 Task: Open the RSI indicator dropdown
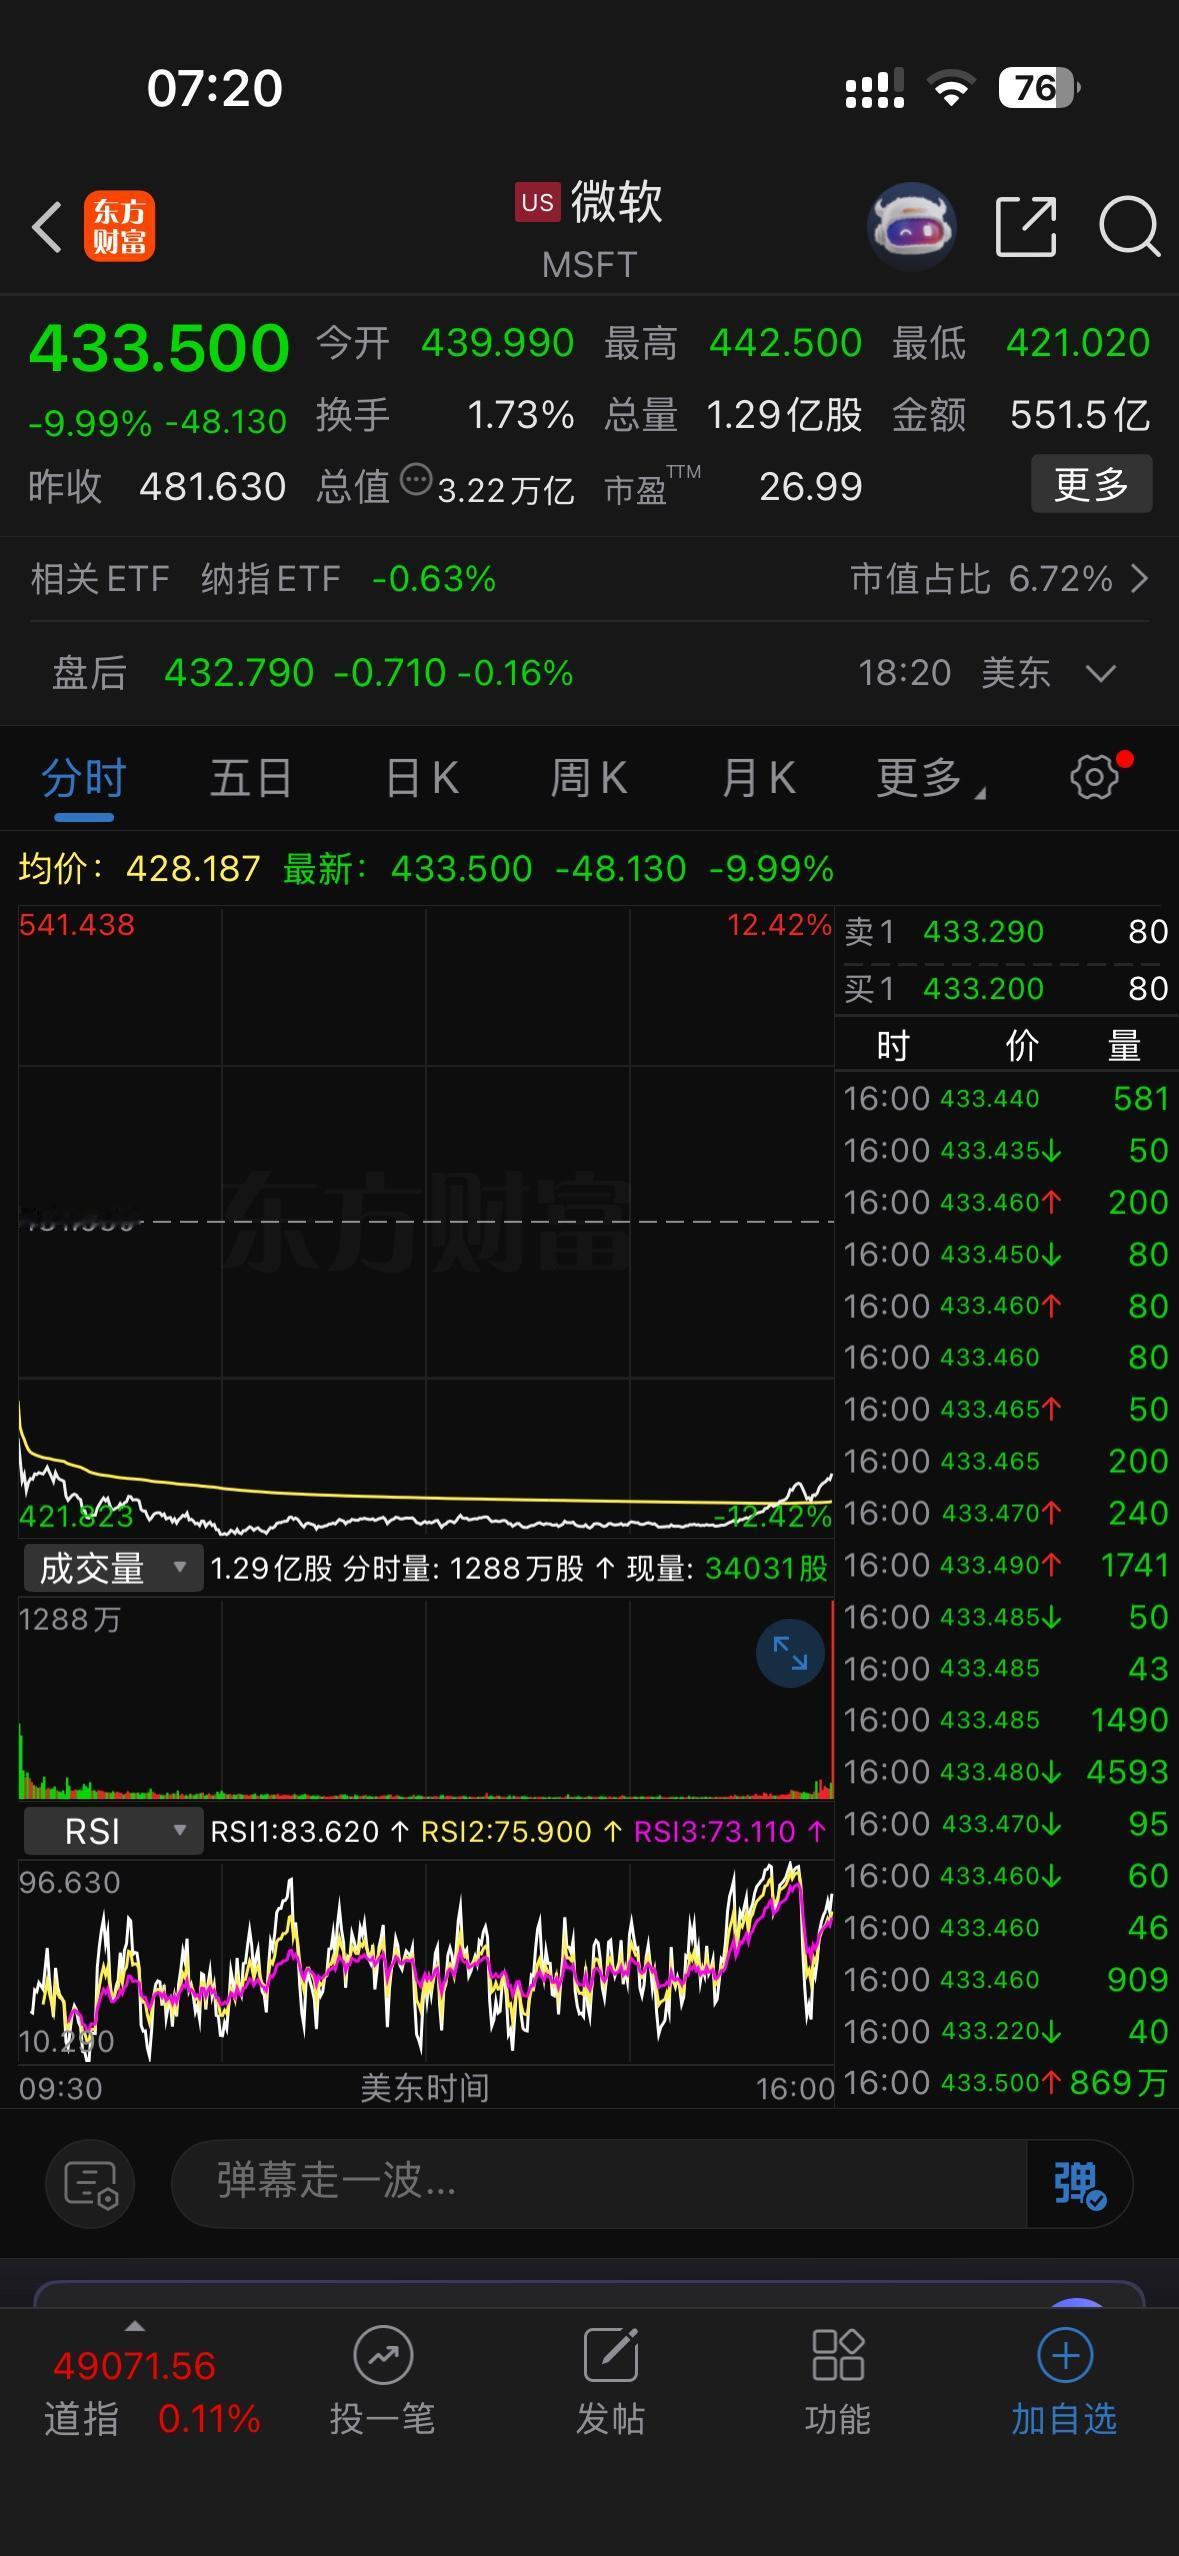click(x=112, y=1831)
